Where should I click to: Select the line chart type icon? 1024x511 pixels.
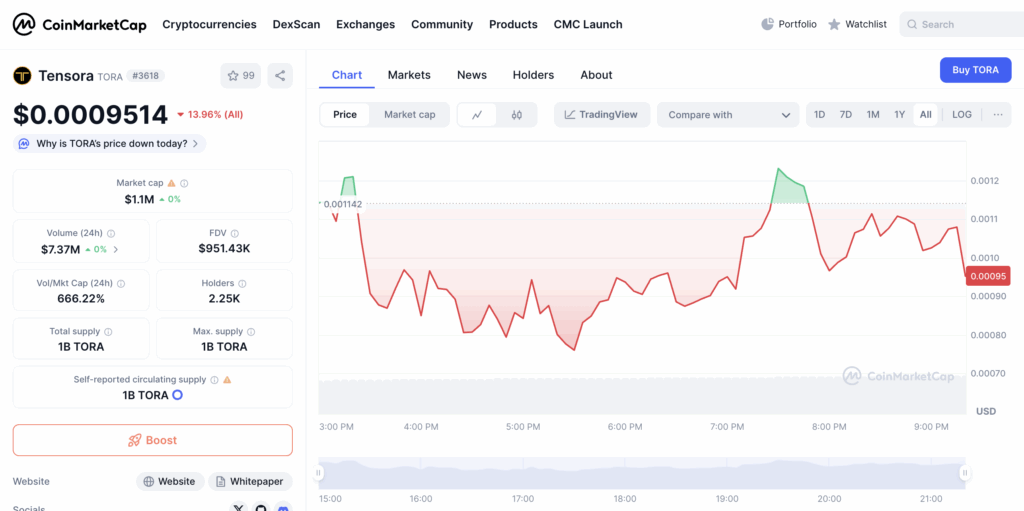[477, 115]
